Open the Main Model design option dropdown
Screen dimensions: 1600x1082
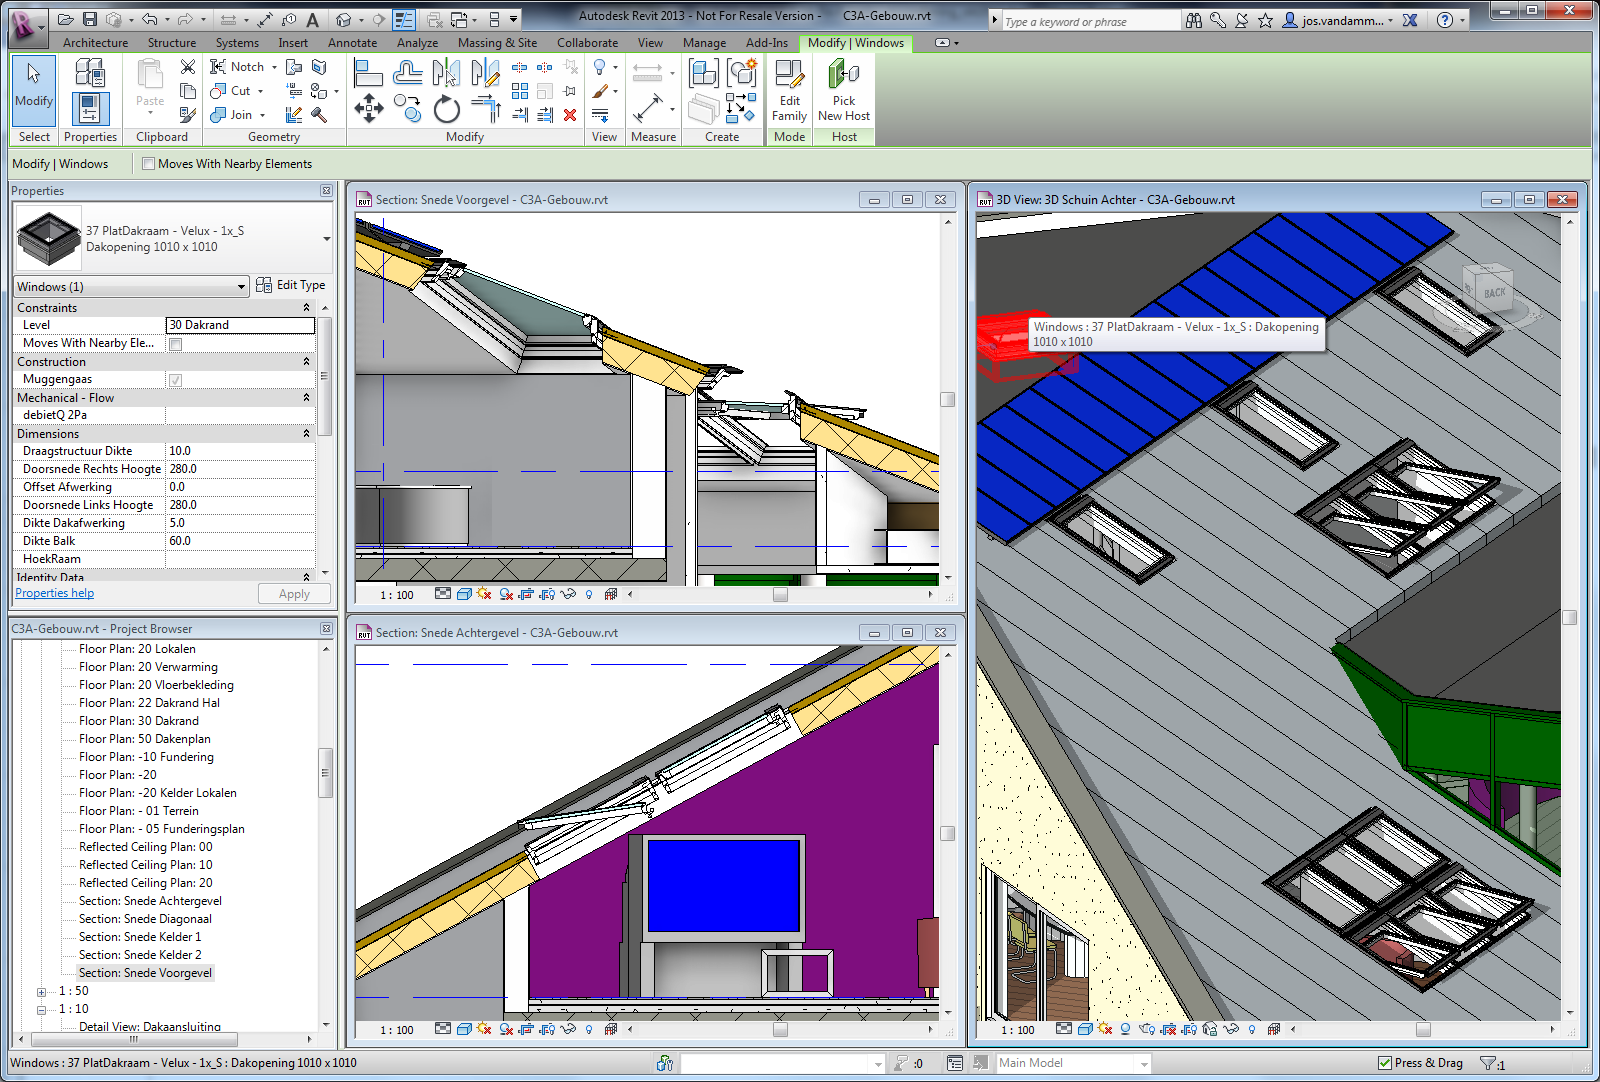point(1144,1064)
